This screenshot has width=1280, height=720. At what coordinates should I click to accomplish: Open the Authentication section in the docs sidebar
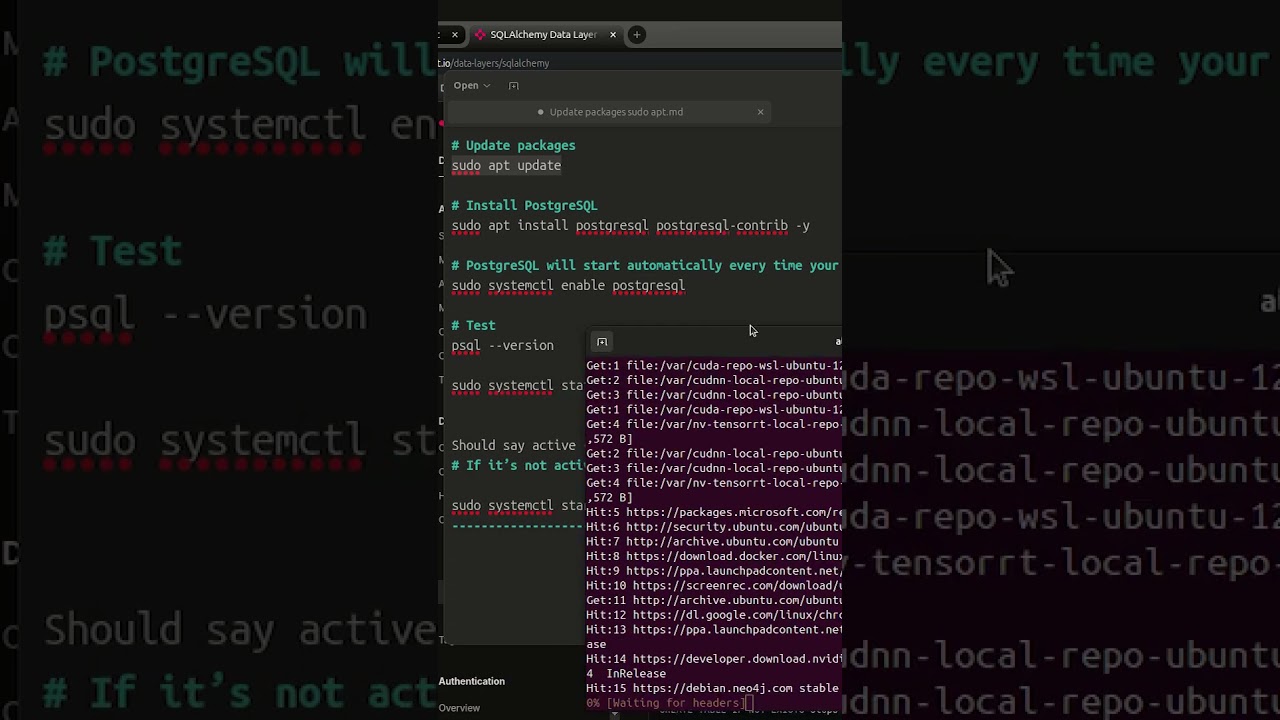(471, 681)
